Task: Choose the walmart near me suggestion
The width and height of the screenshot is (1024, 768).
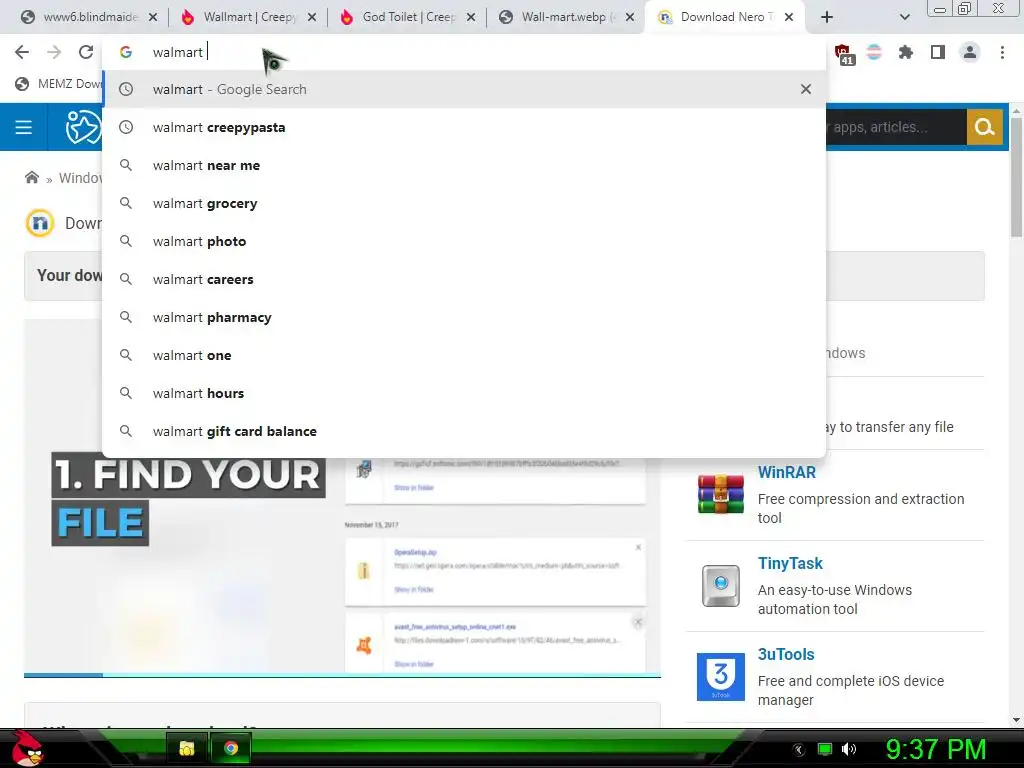Action: pyautogui.click(x=464, y=165)
